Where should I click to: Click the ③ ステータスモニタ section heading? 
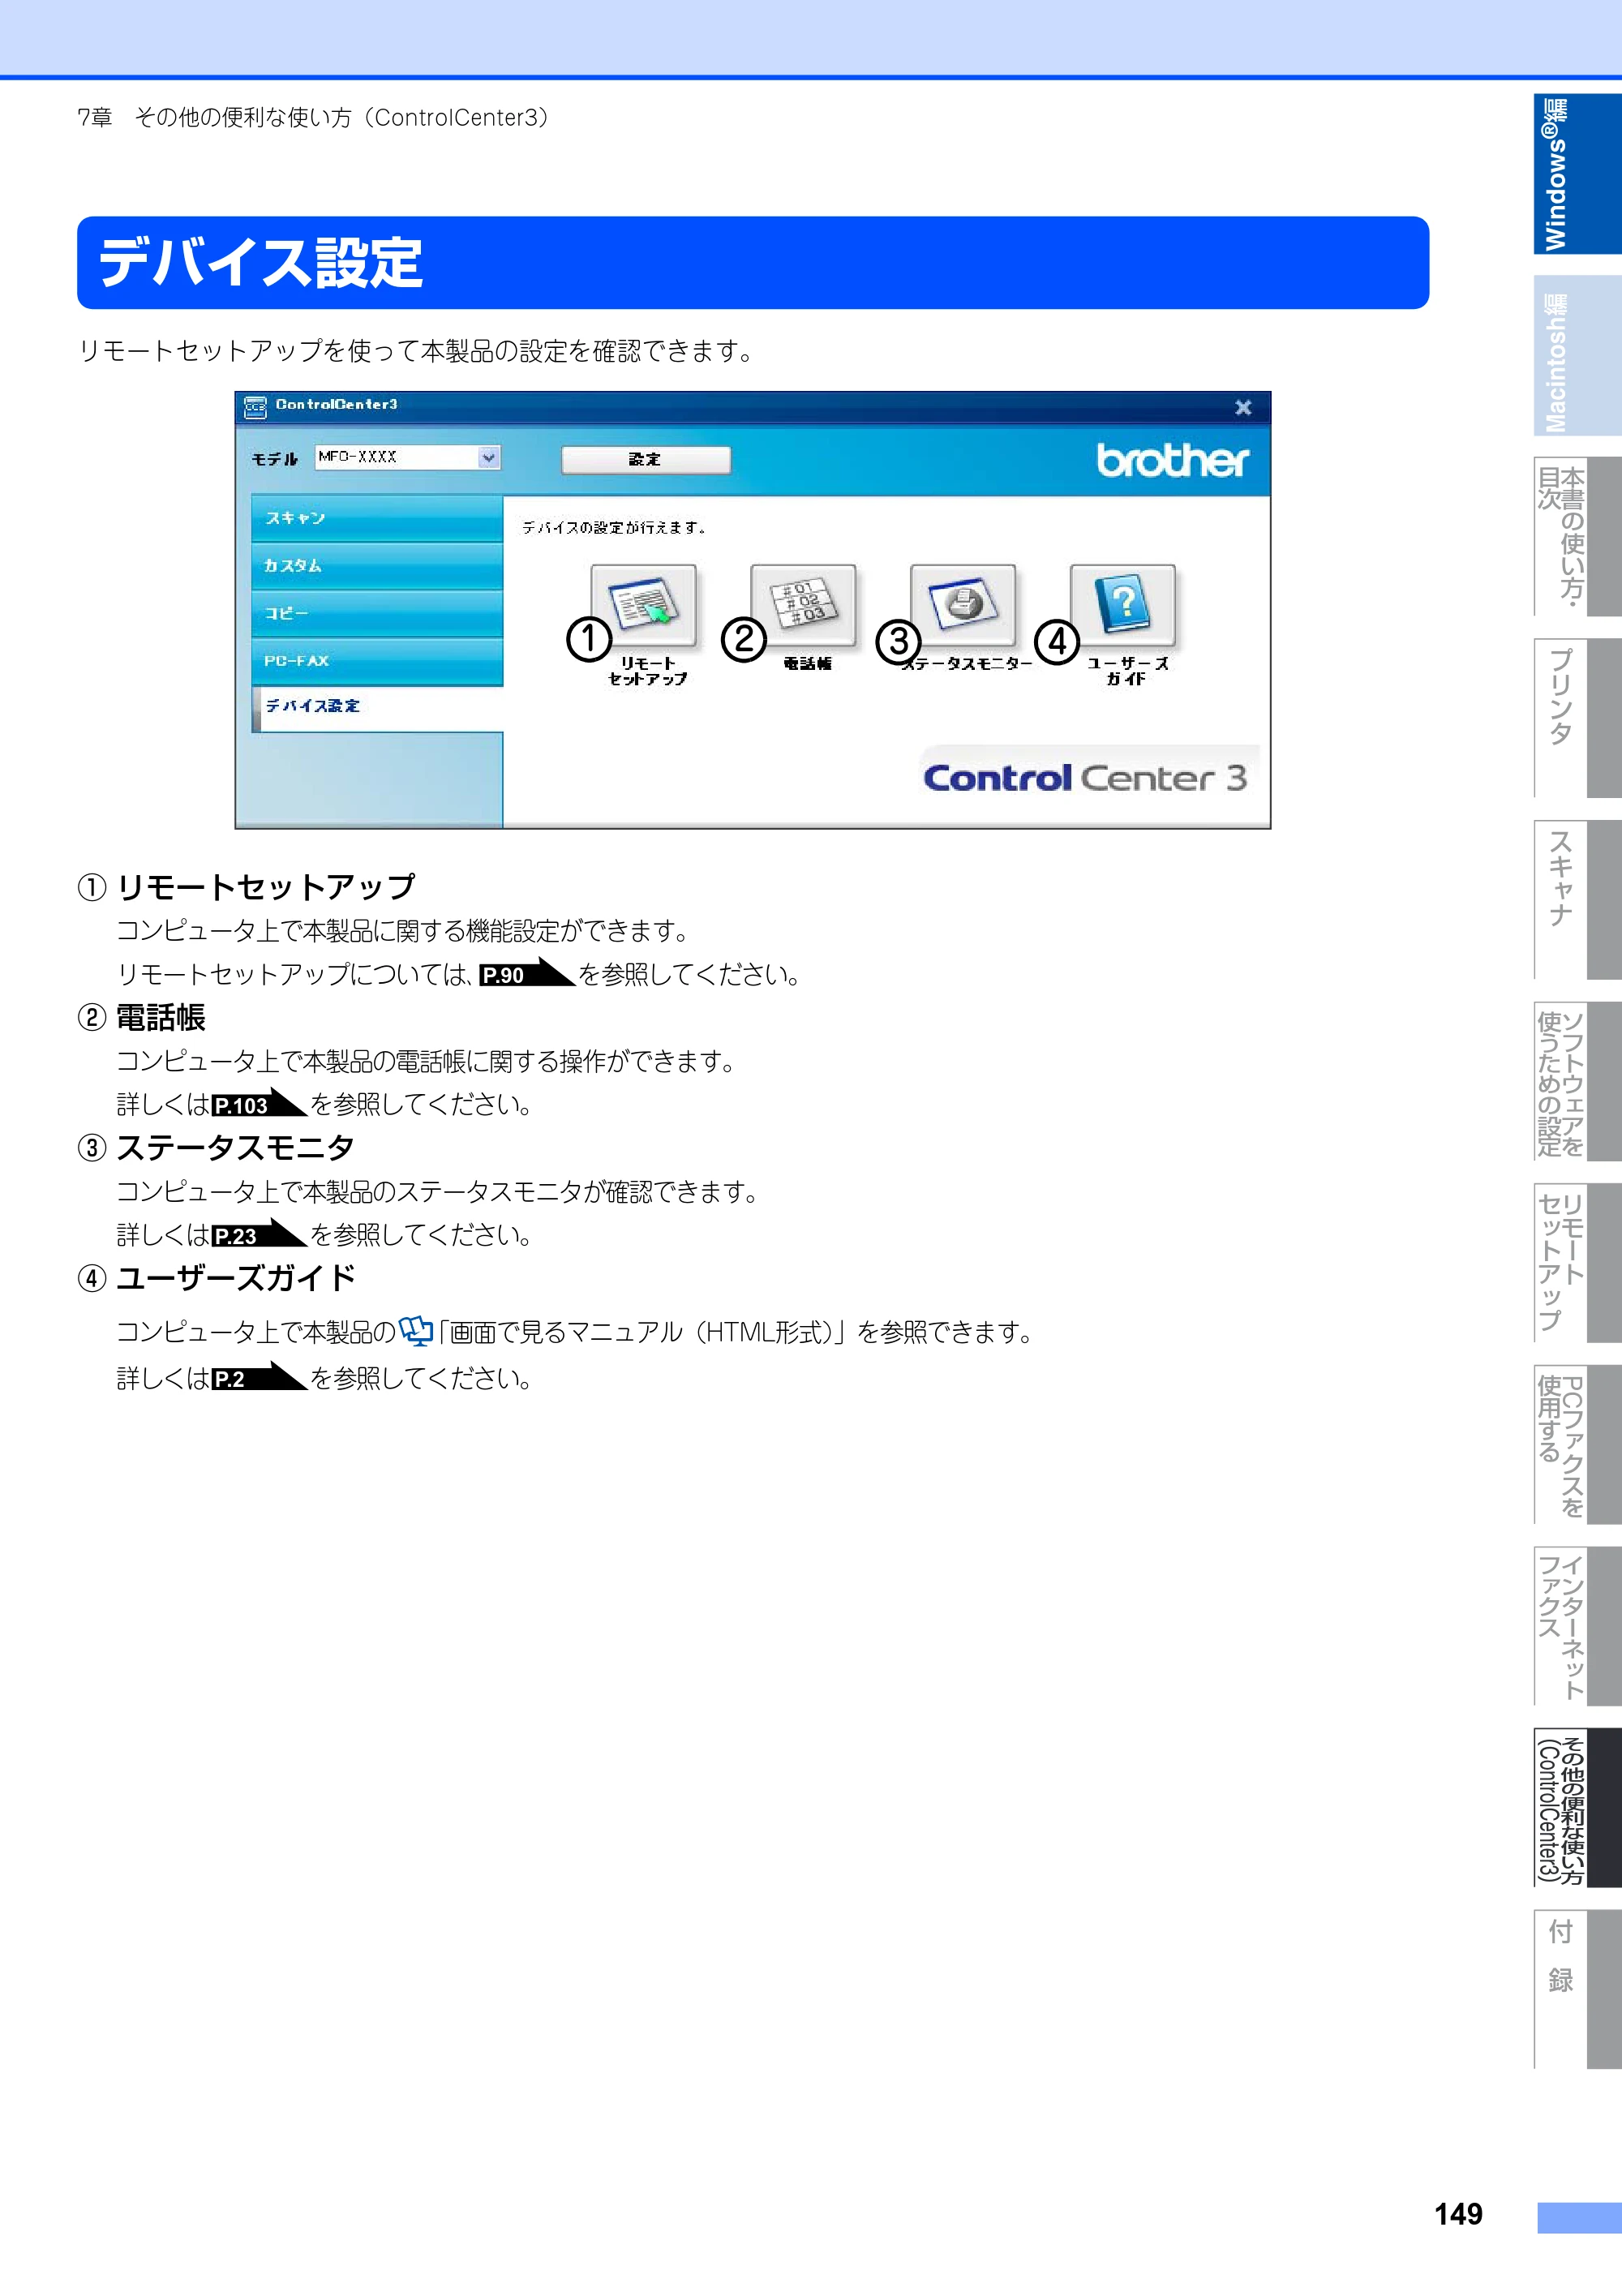[x=216, y=1147]
